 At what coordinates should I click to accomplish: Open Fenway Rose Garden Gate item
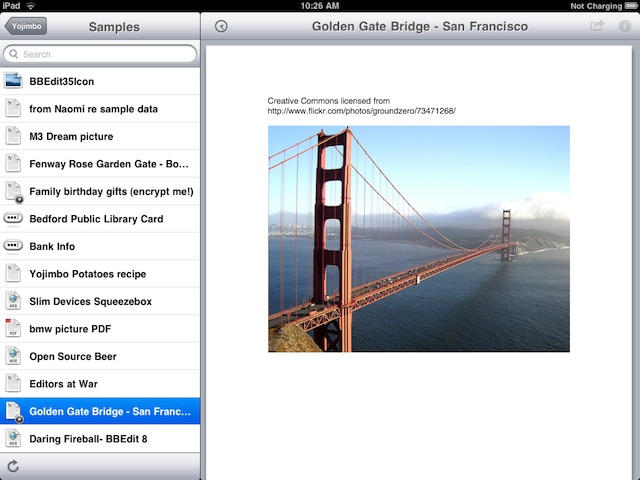109,164
